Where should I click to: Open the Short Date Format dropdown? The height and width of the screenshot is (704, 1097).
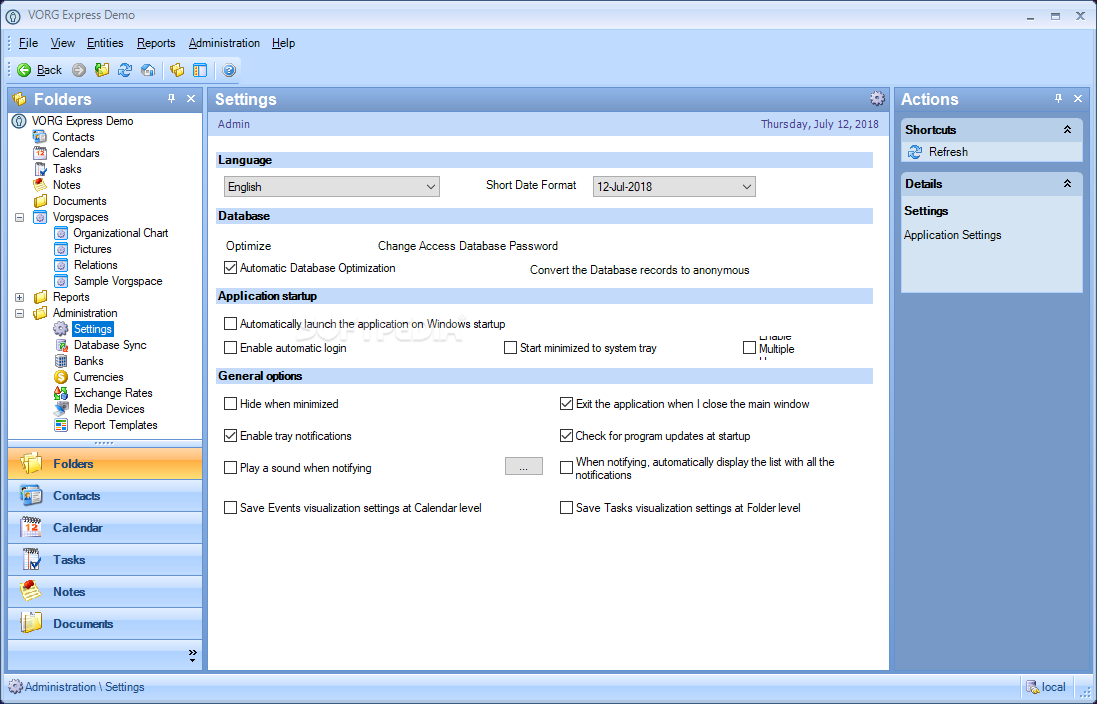pyautogui.click(x=674, y=187)
